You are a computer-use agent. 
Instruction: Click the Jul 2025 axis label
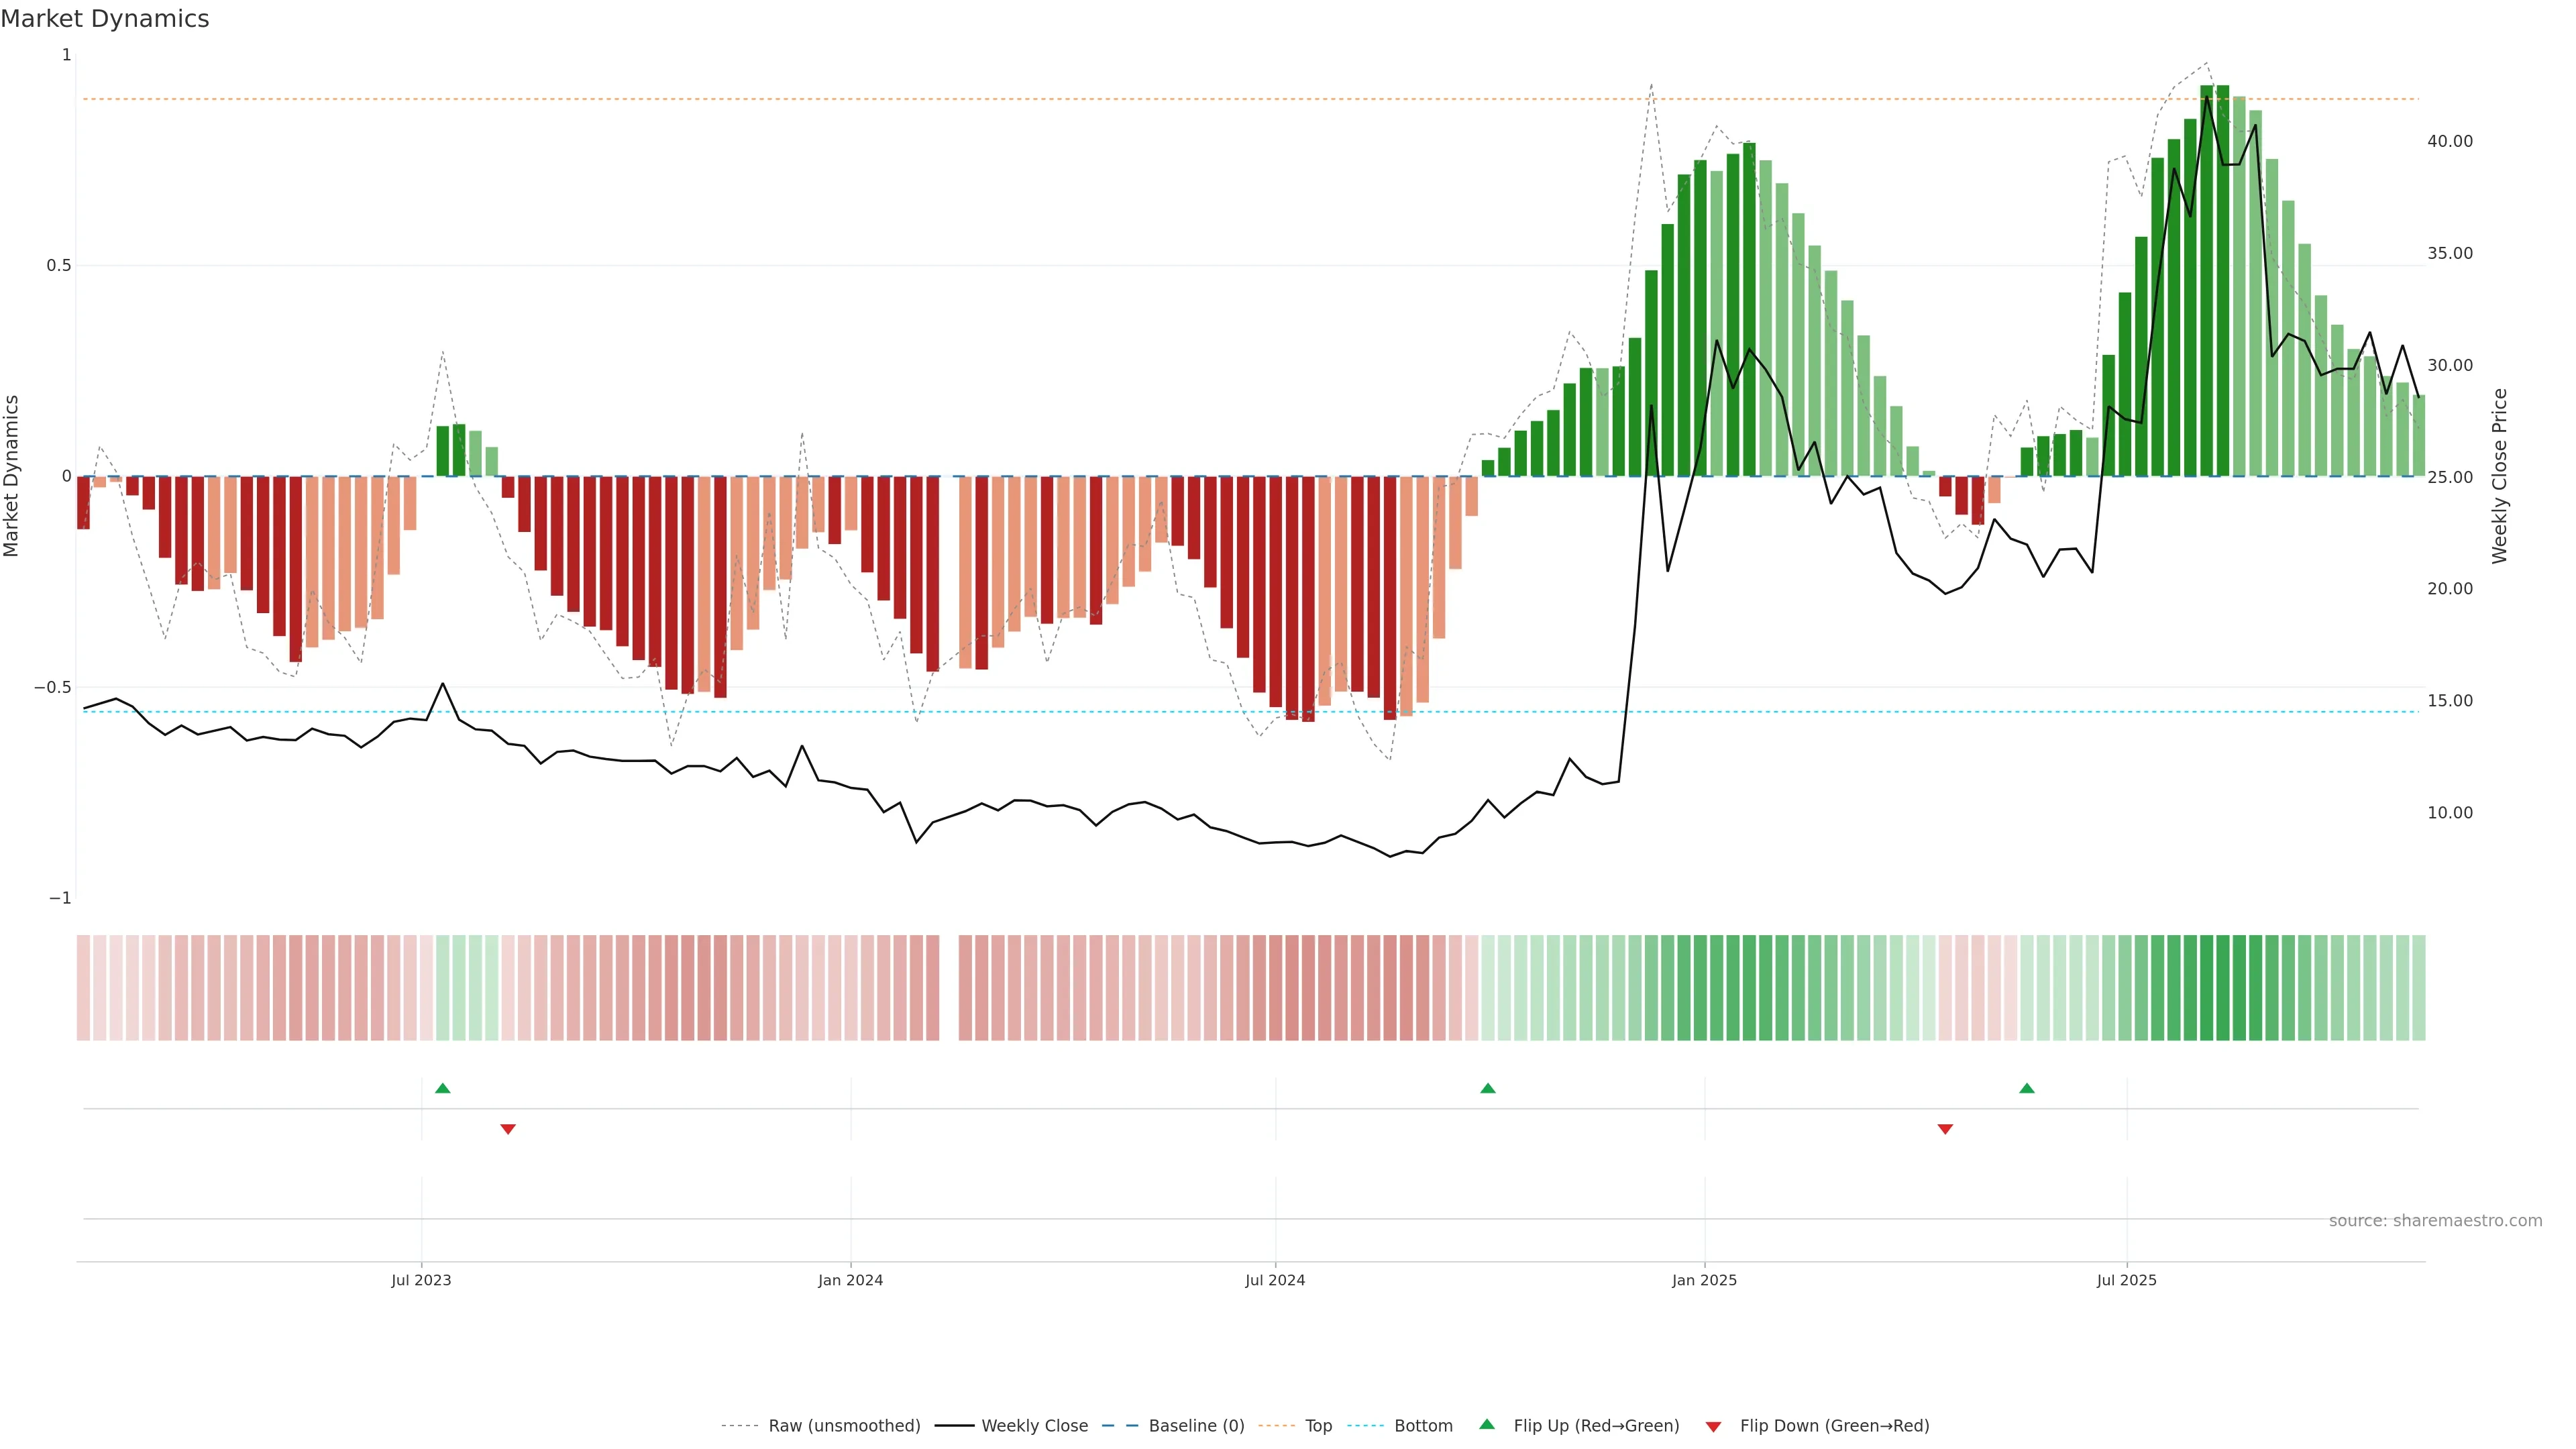point(2127,1280)
